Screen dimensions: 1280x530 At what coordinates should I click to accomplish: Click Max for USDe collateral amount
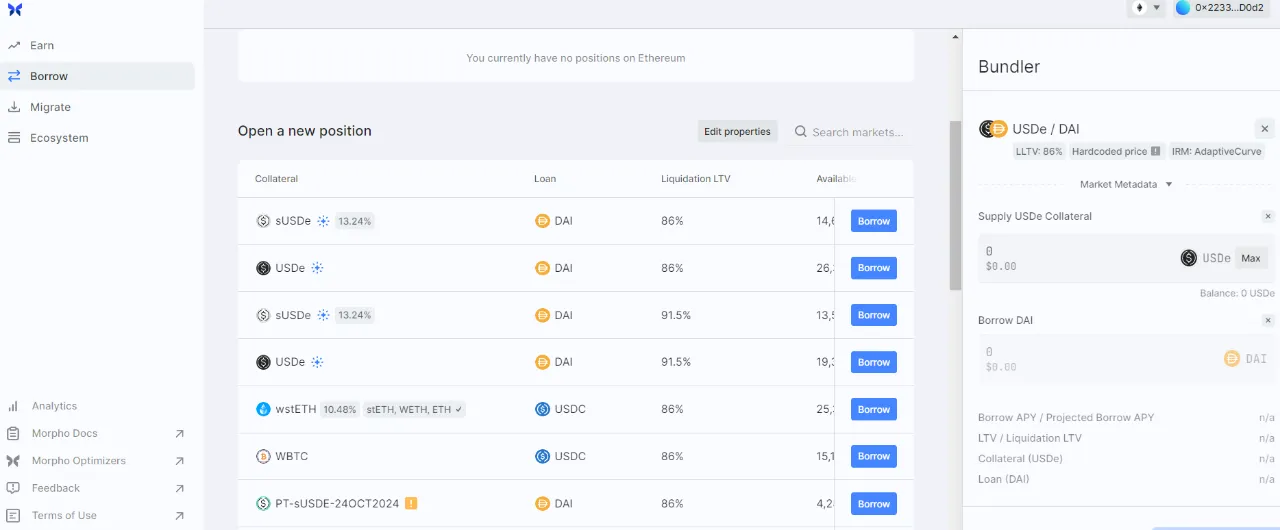1250,258
